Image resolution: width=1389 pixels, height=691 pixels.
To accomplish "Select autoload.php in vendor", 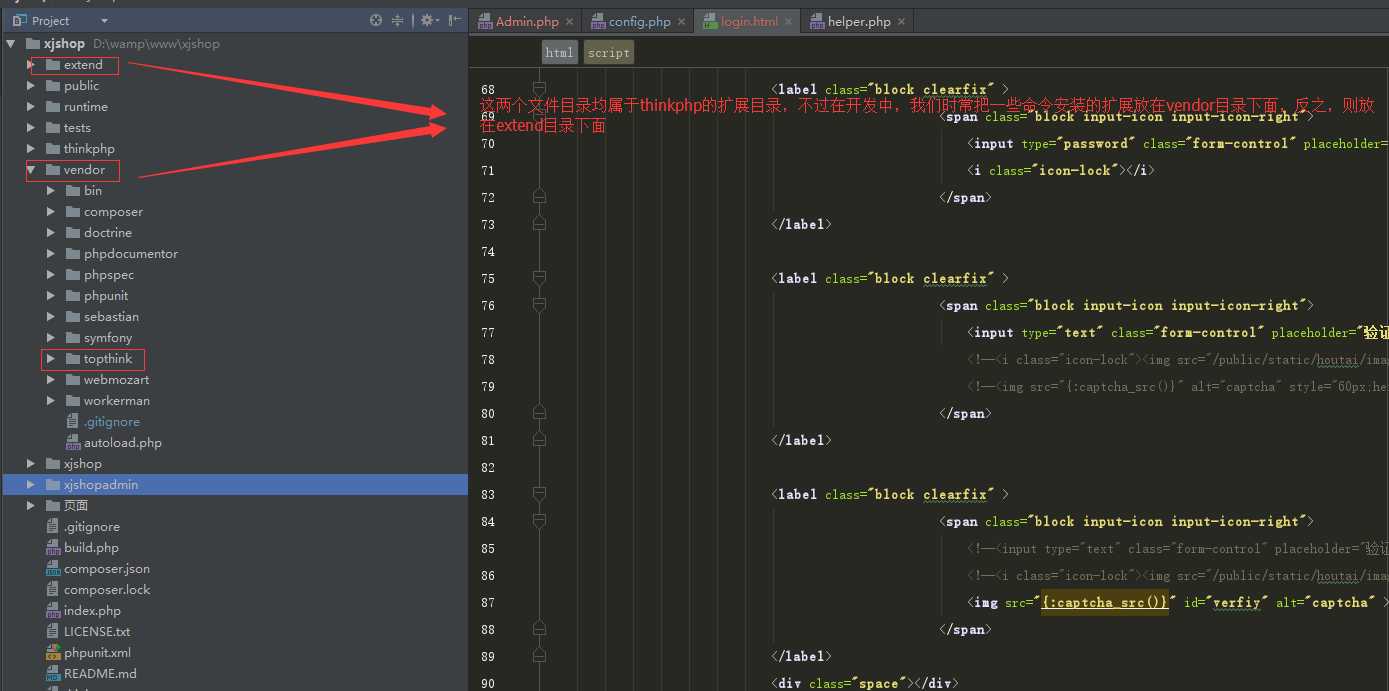I will [123, 443].
